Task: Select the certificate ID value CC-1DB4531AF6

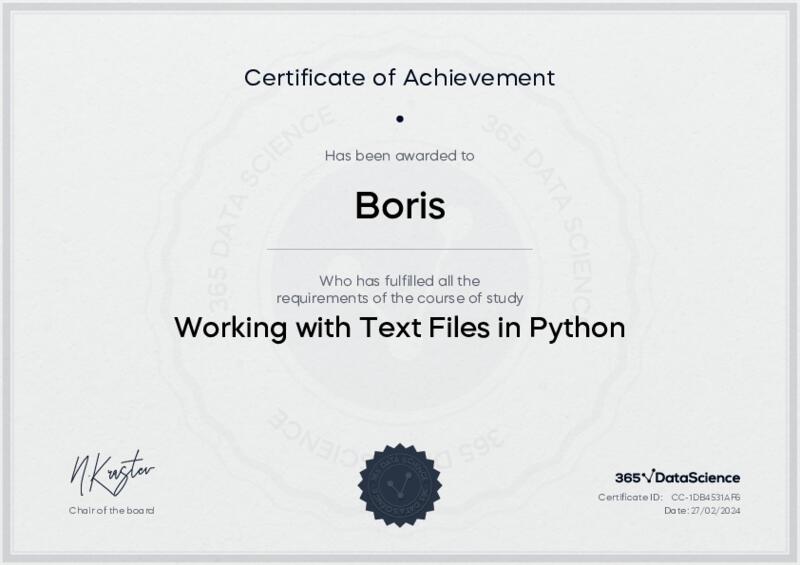Action: tap(705, 497)
